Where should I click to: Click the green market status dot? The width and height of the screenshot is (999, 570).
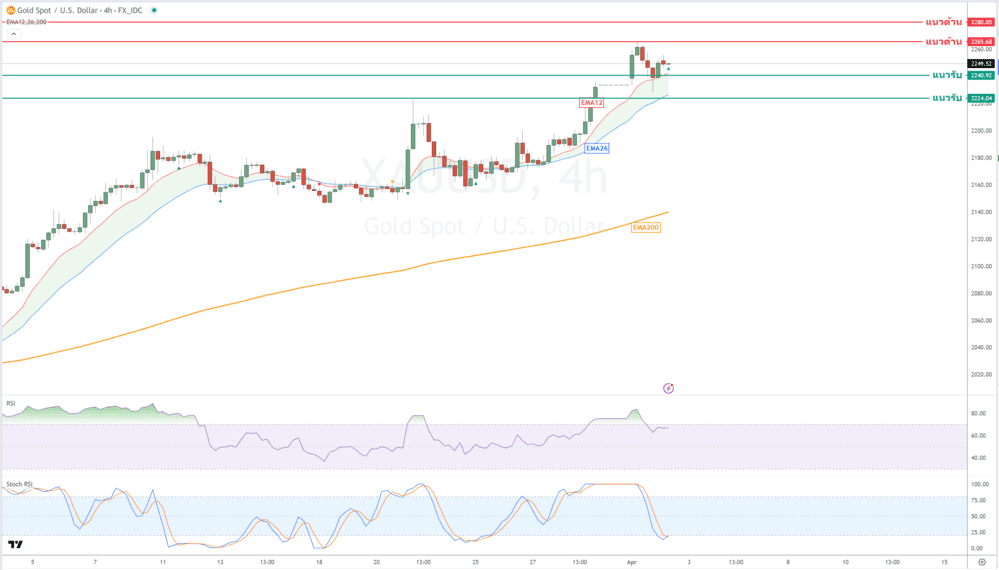pos(154,10)
